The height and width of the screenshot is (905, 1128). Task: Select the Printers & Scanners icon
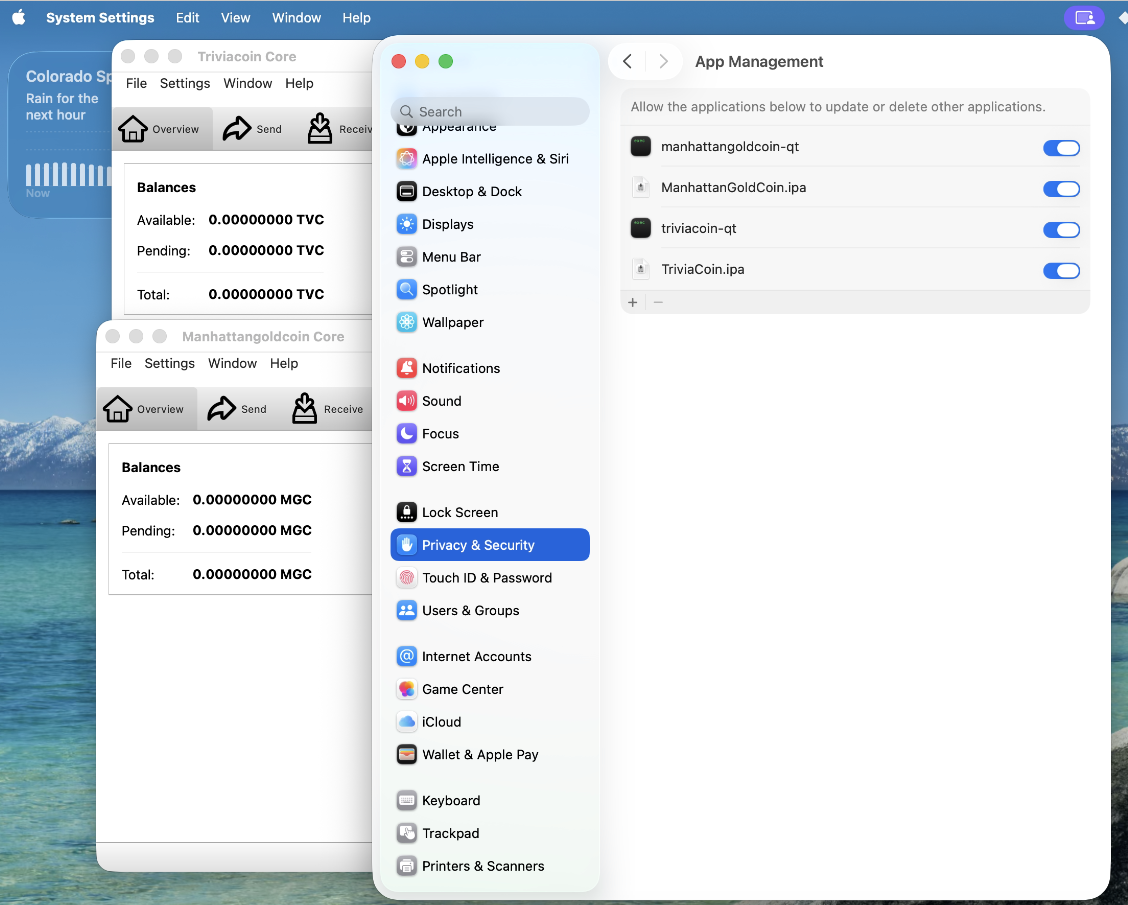point(406,866)
